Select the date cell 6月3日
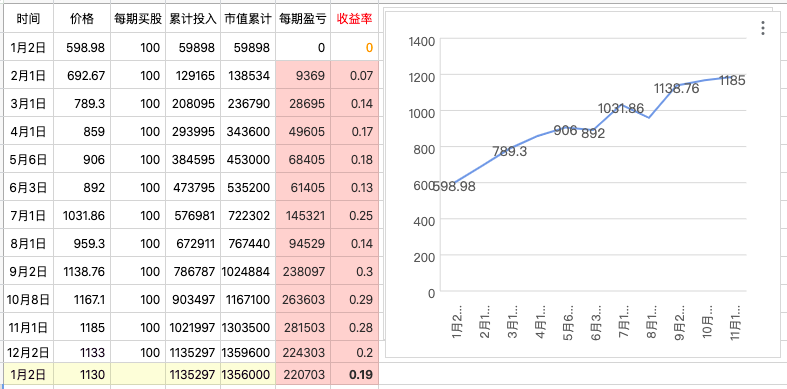This screenshot has height=389, width=787. coord(28,188)
